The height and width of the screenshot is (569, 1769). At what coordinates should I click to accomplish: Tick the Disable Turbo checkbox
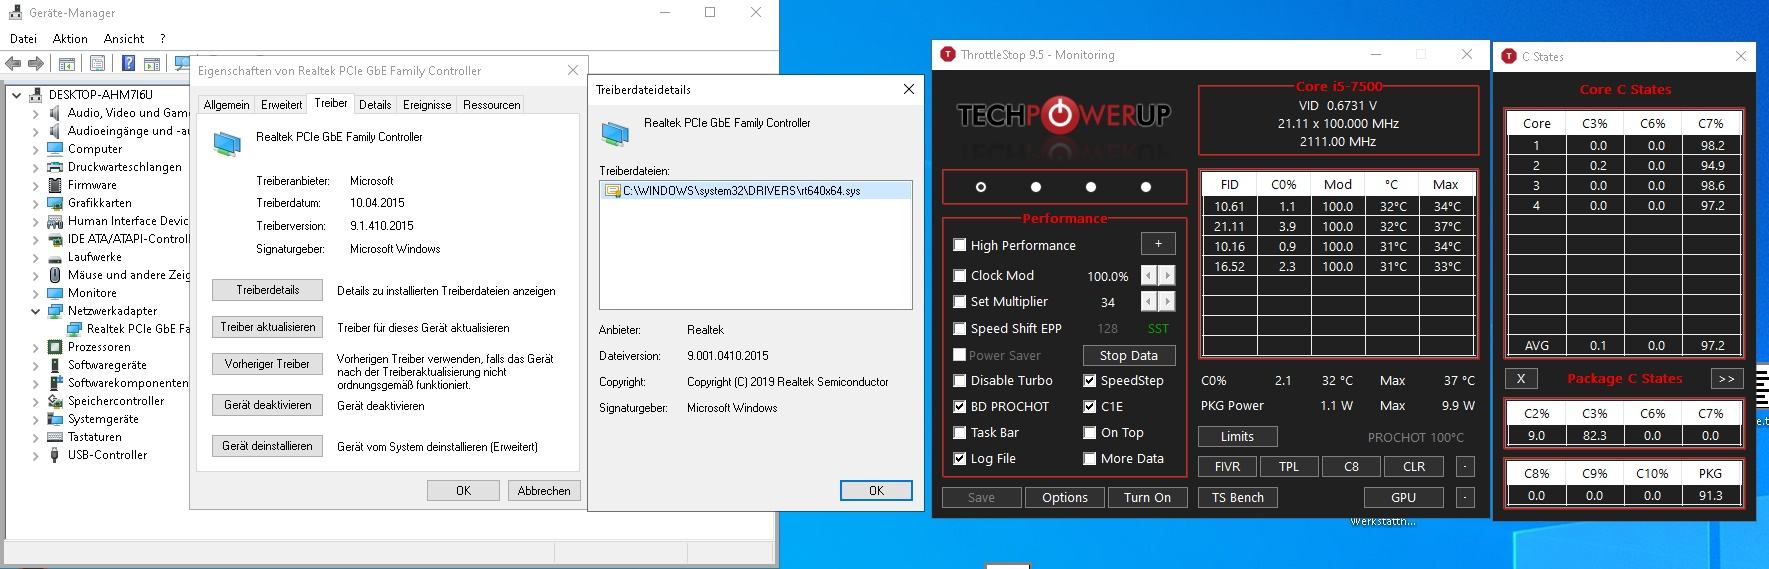pyautogui.click(x=960, y=380)
